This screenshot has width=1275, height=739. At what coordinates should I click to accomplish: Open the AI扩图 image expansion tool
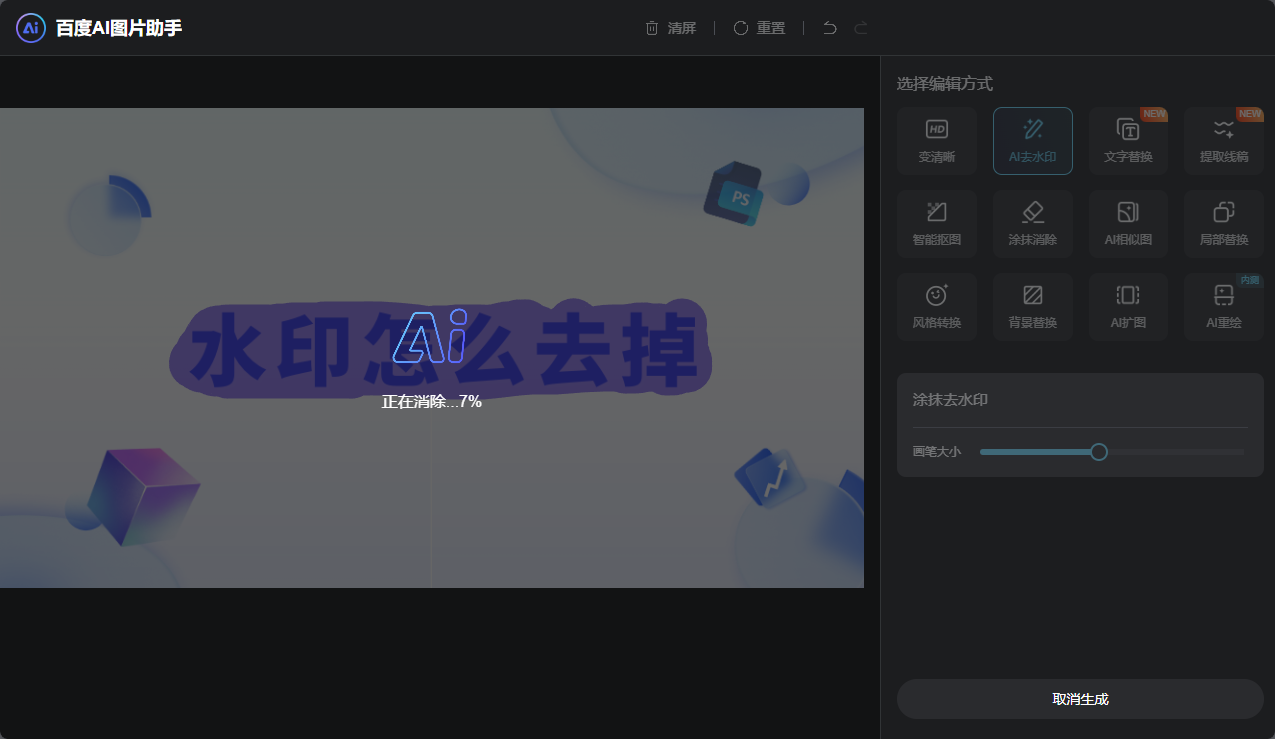pos(1127,306)
